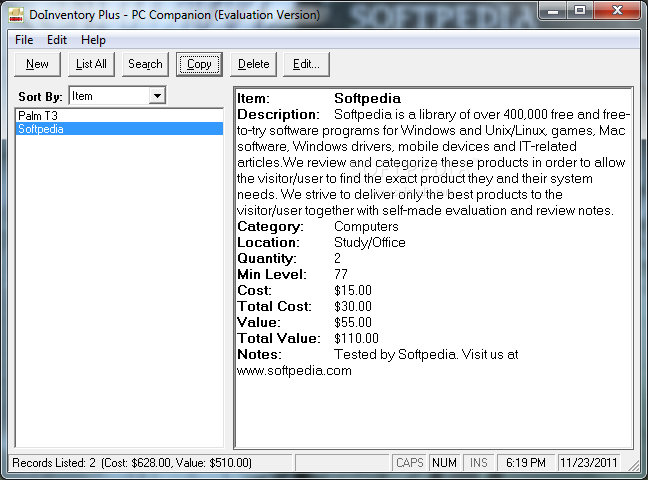Click the DoInventory Plus title bar icon
The height and width of the screenshot is (480, 648).
click(x=16, y=14)
